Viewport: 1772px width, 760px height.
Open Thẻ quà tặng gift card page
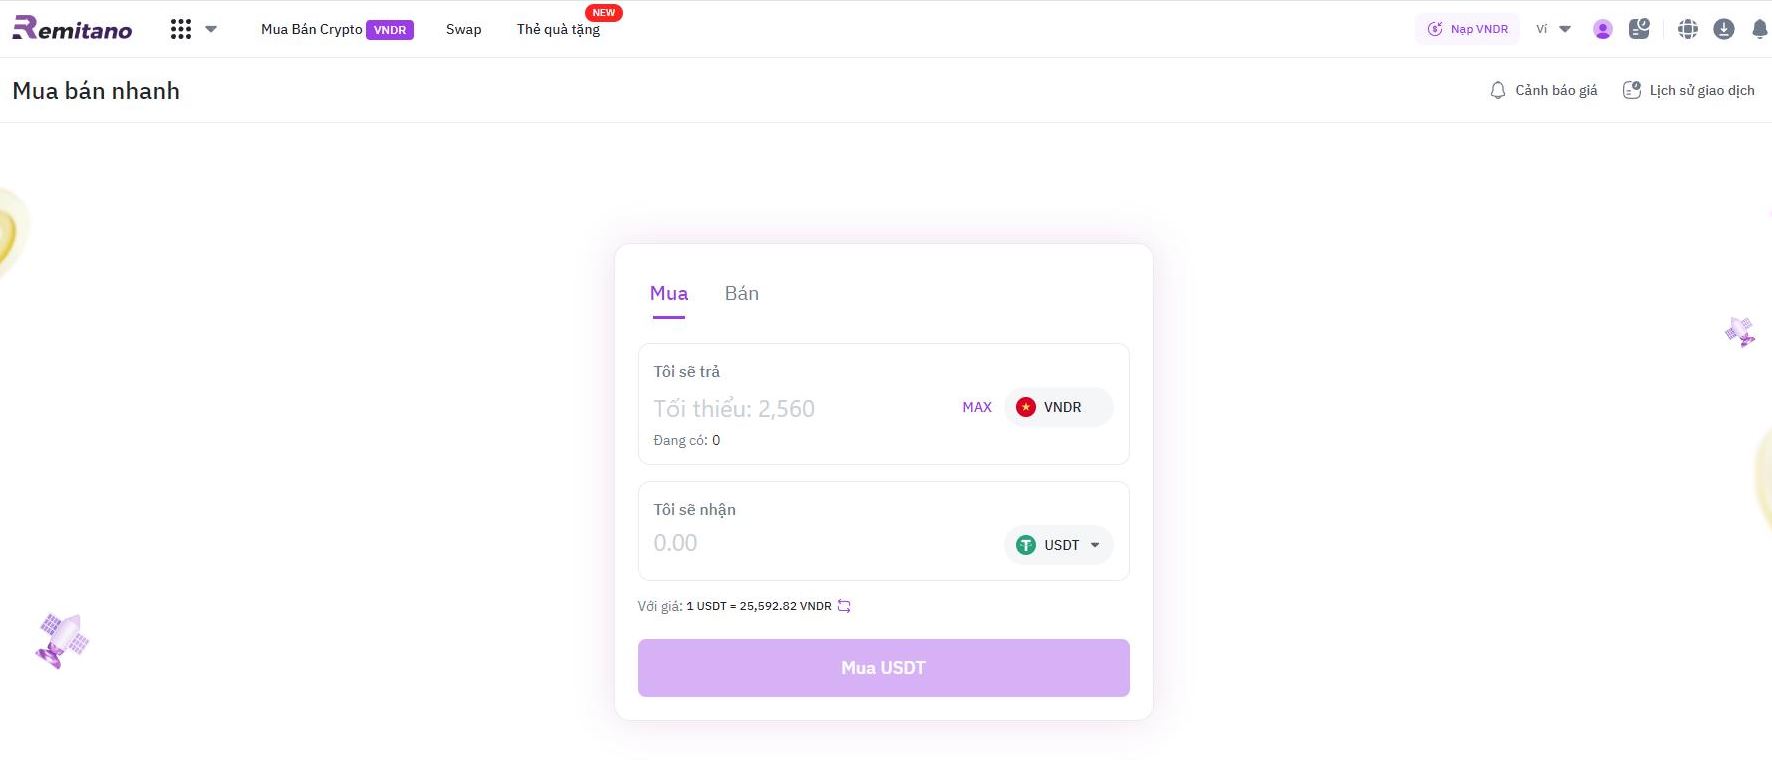click(558, 29)
